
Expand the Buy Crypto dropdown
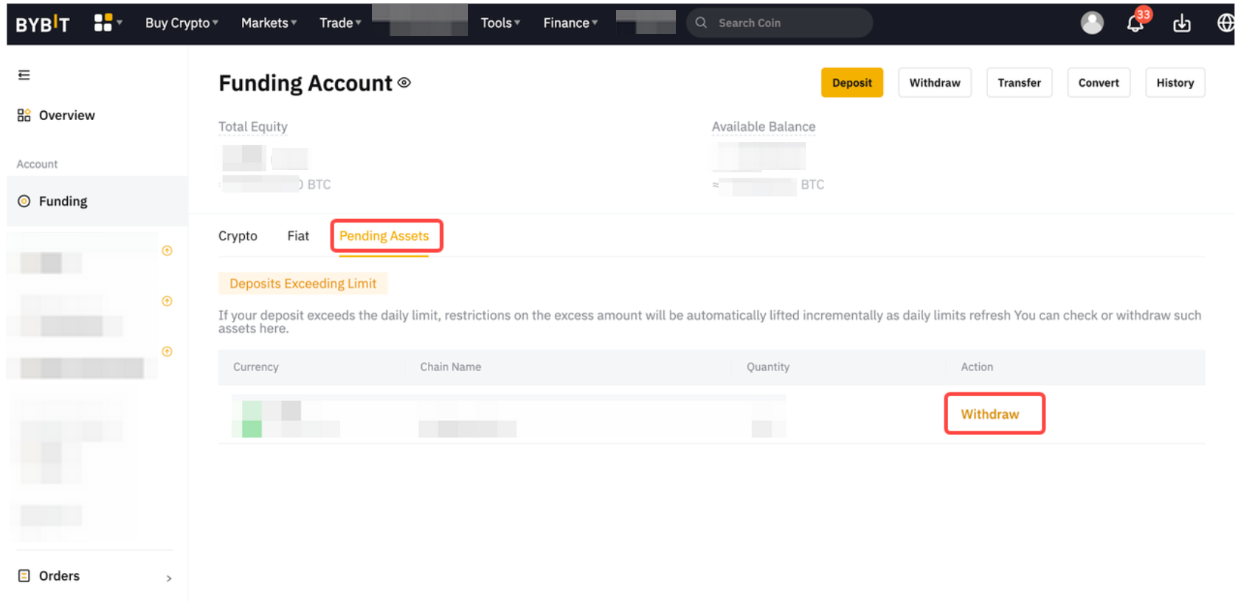click(x=181, y=23)
